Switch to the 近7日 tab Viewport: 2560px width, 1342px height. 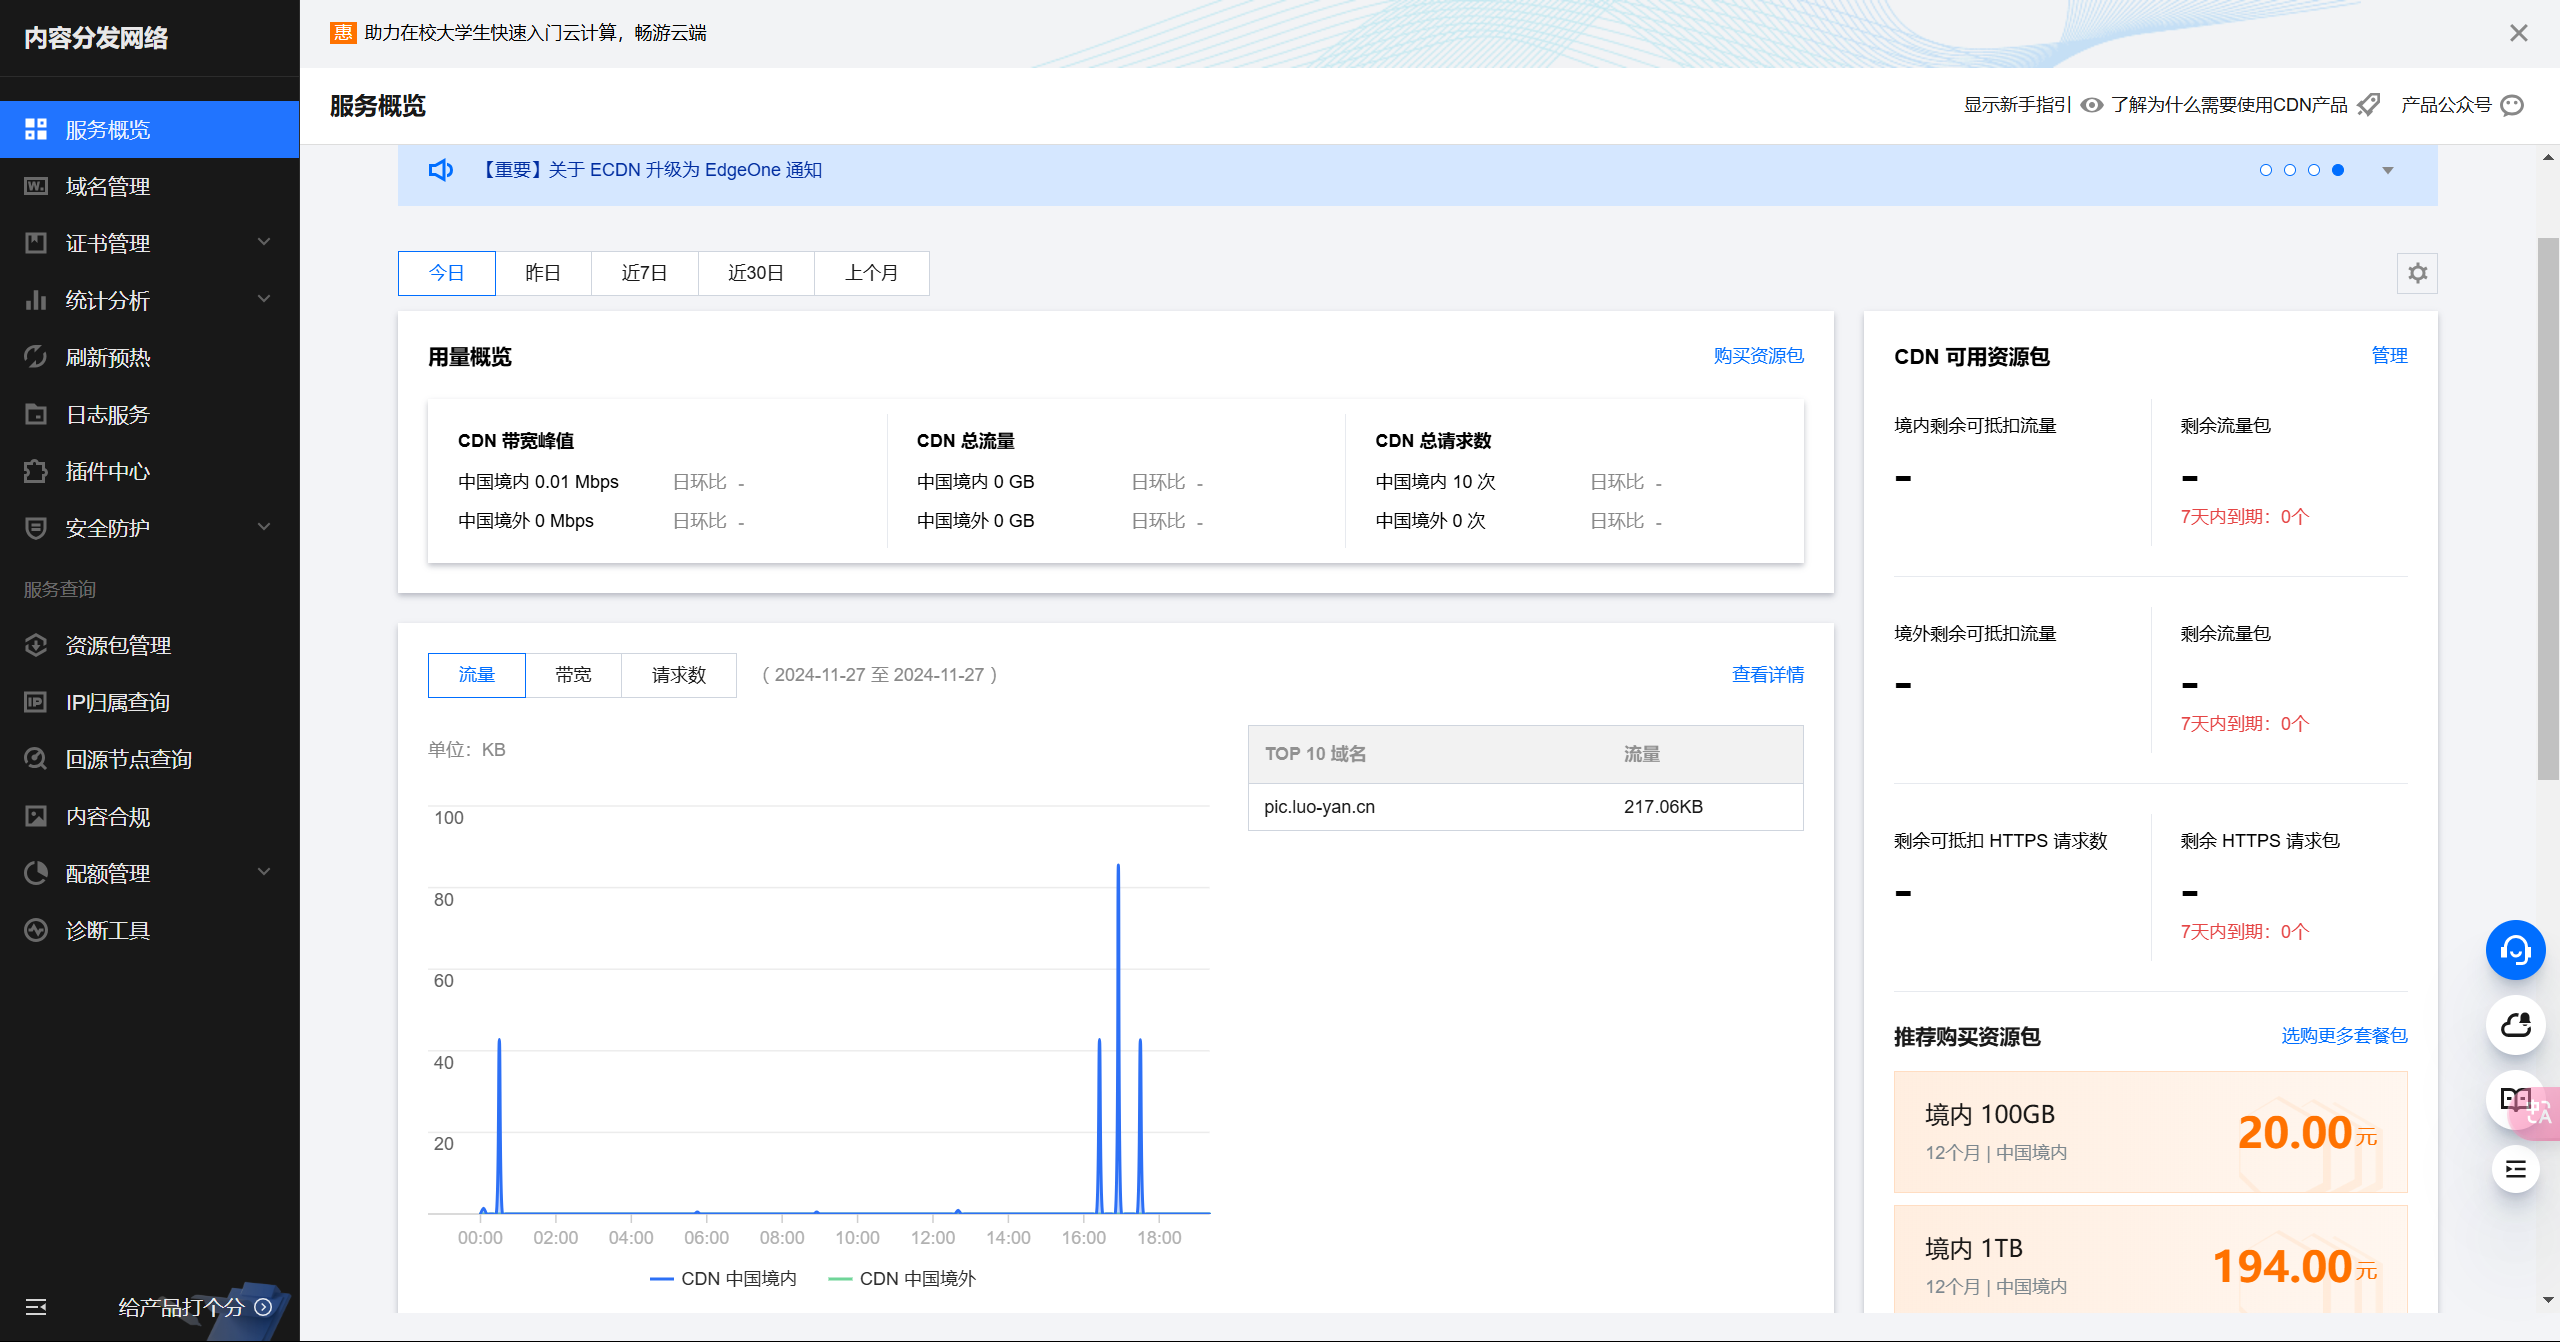pyautogui.click(x=644, y=273)
